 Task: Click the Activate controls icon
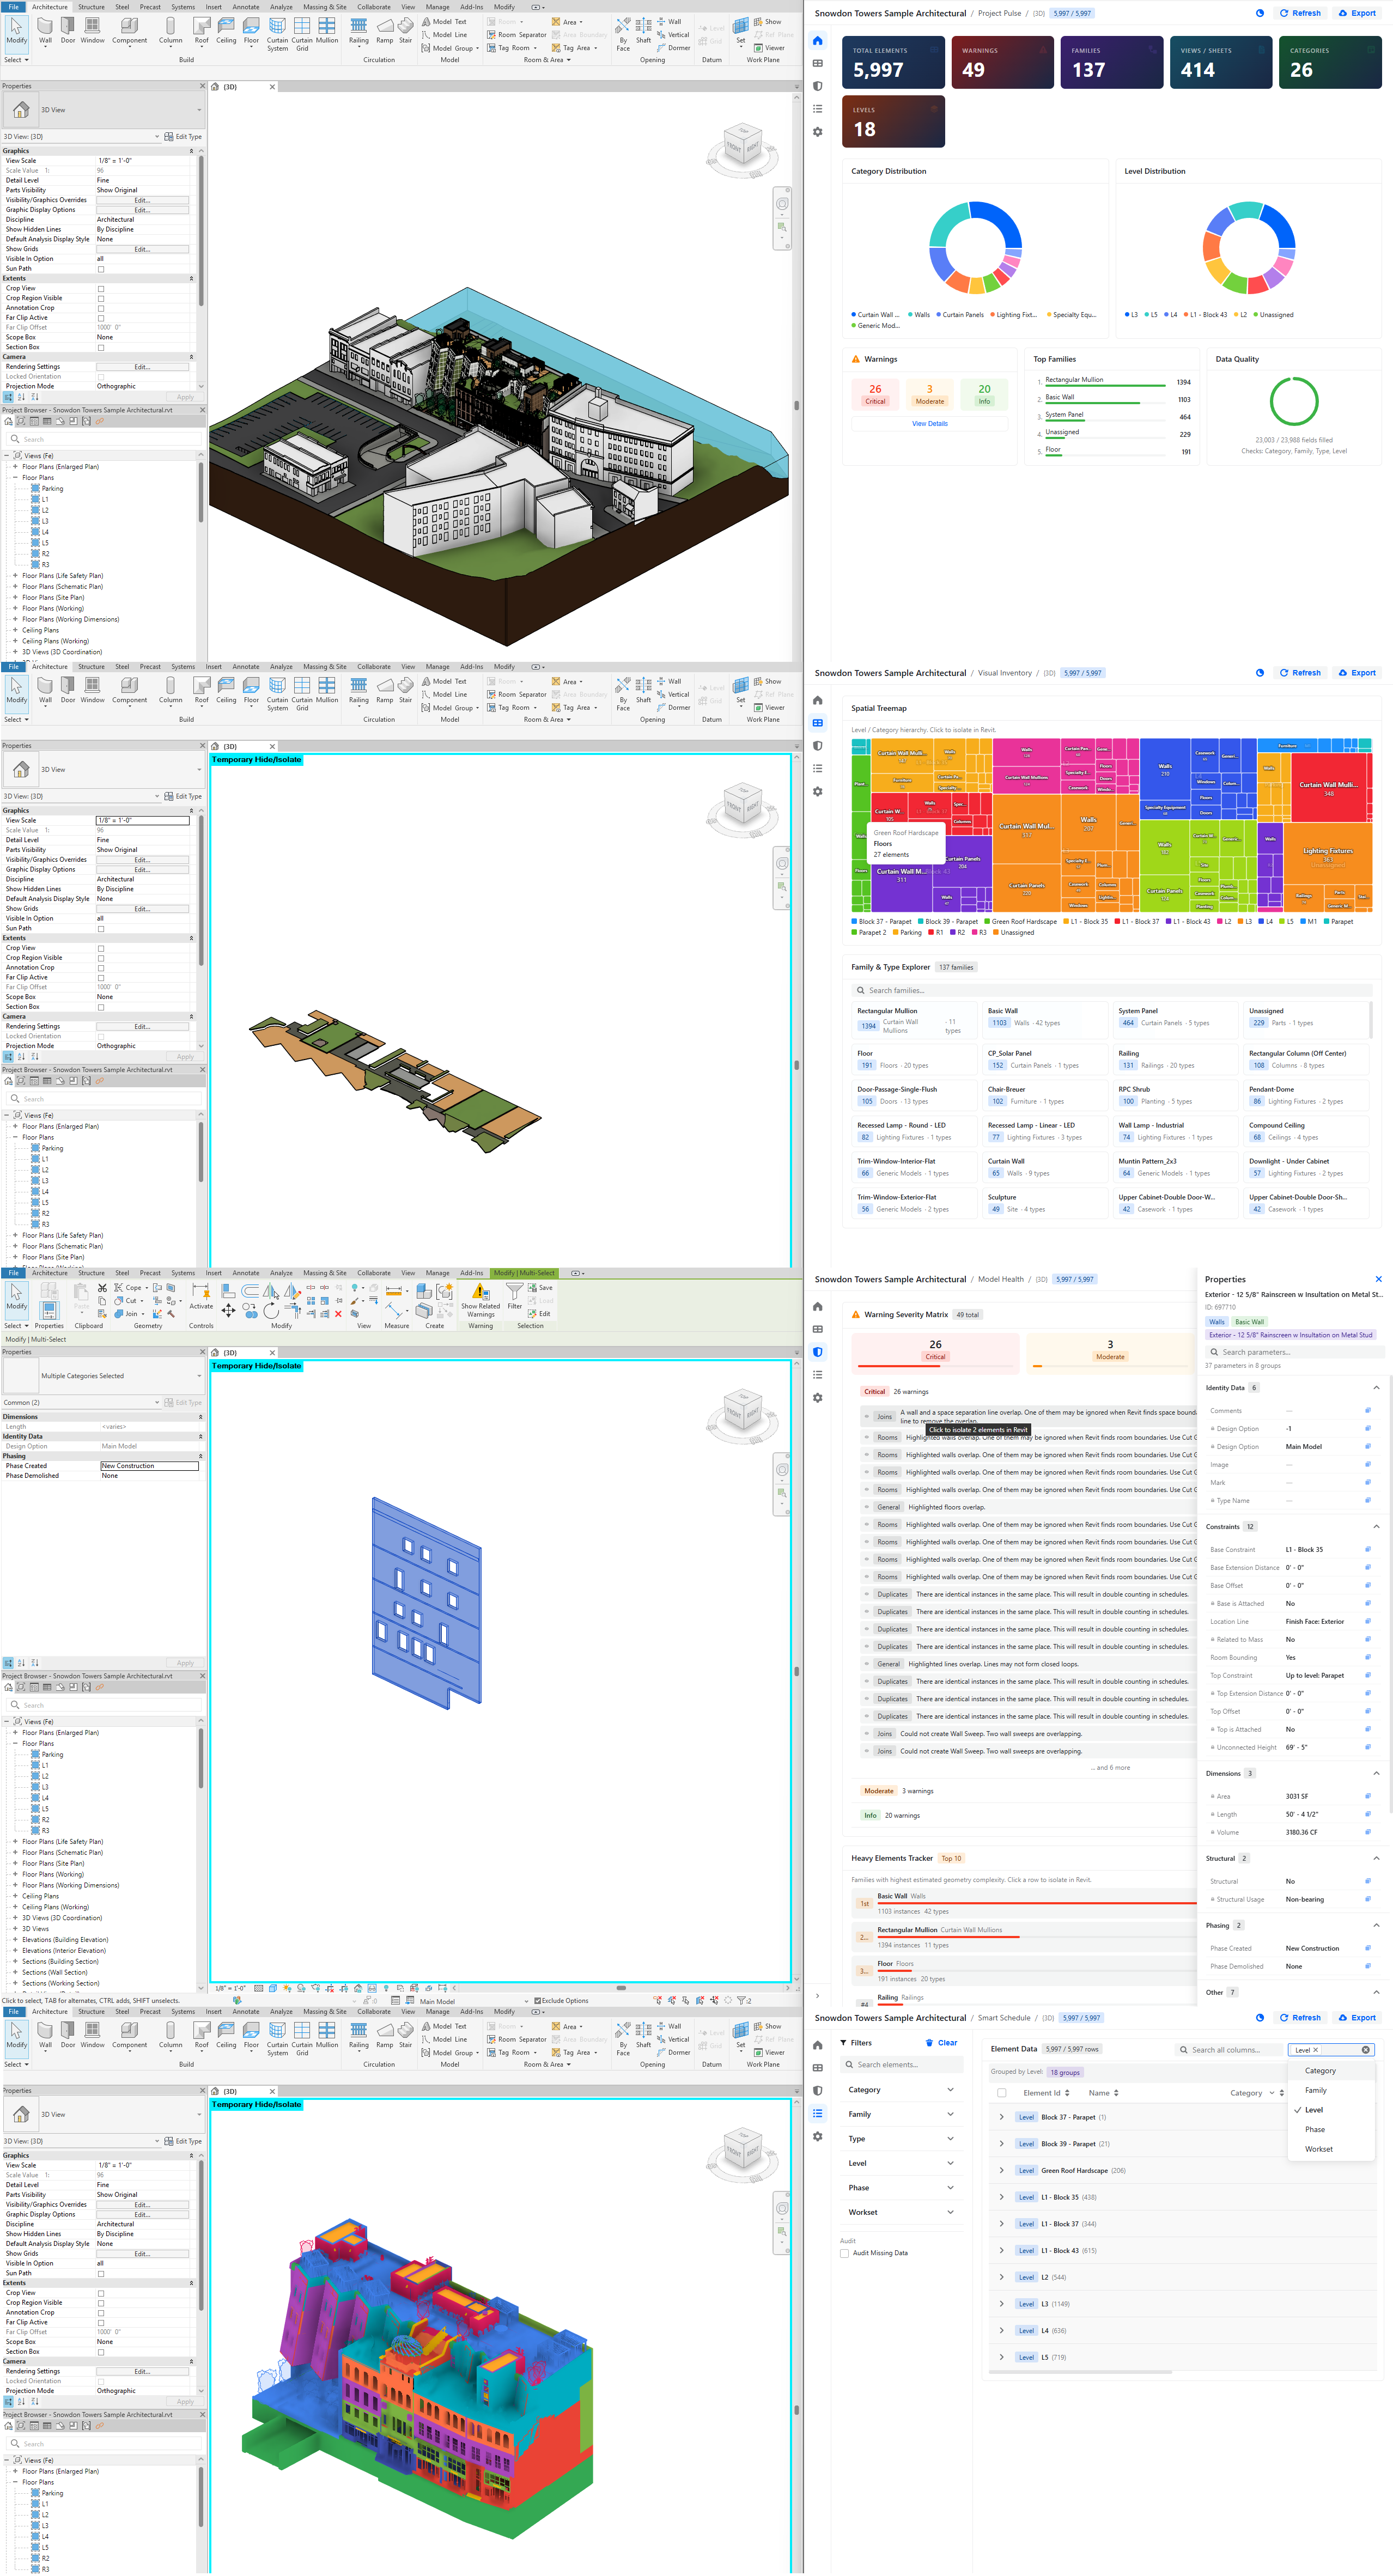(201, 1293)
